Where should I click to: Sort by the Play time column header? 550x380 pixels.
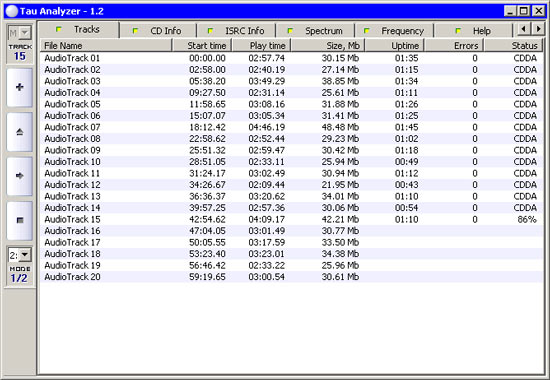[x=262, y=46]
